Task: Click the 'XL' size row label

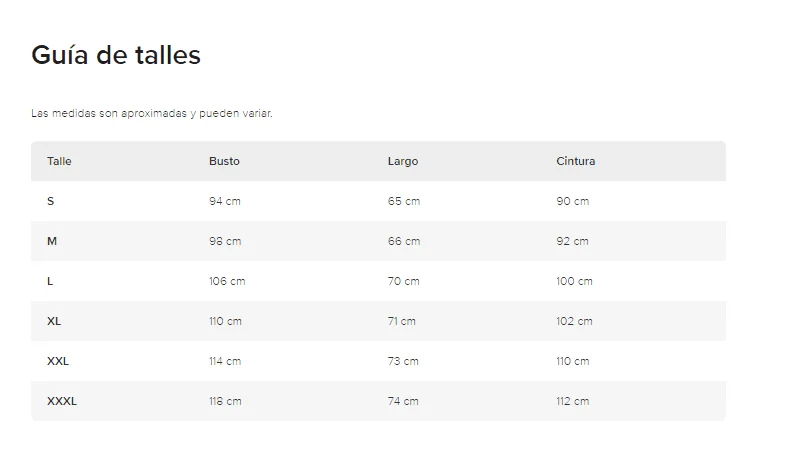Action: [54, 321]
